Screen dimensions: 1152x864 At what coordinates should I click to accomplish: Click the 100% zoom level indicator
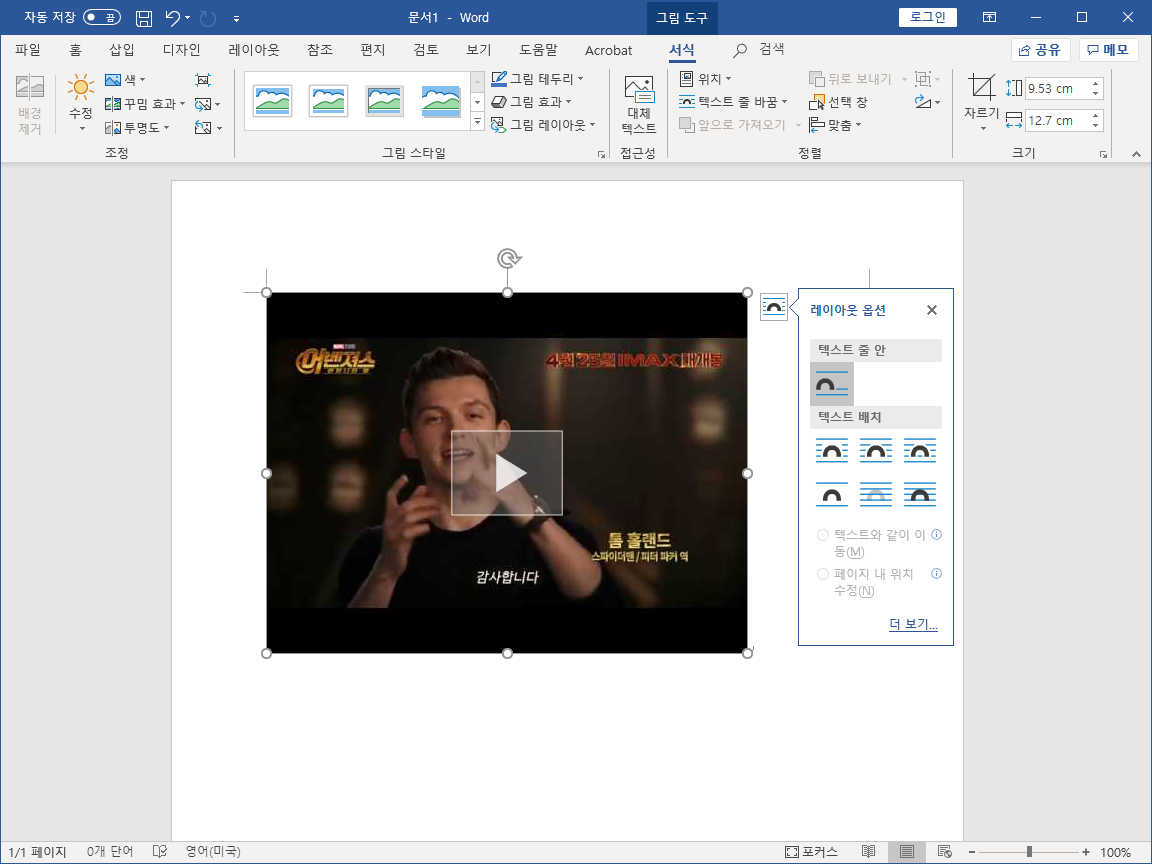(x=1115, y=852)
